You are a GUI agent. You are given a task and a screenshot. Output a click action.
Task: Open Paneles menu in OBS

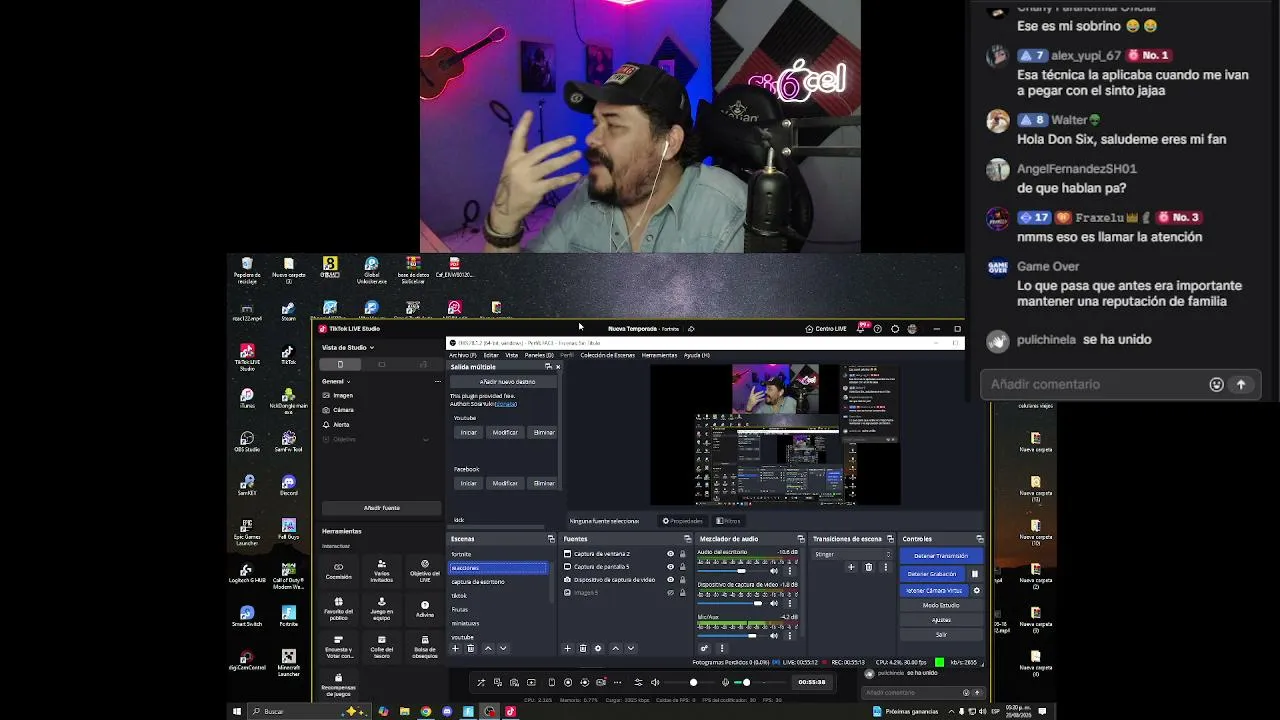point(539,355)
